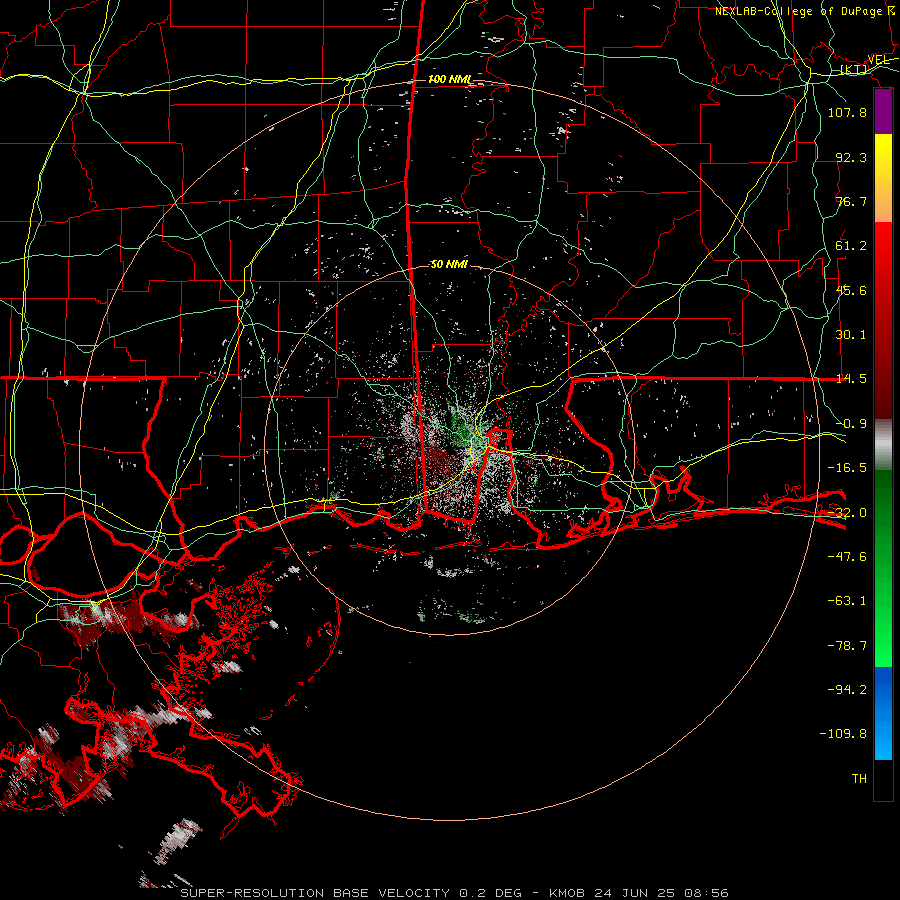Select the -78.7 legend value
Screen dimensions: 900x900
847,646
